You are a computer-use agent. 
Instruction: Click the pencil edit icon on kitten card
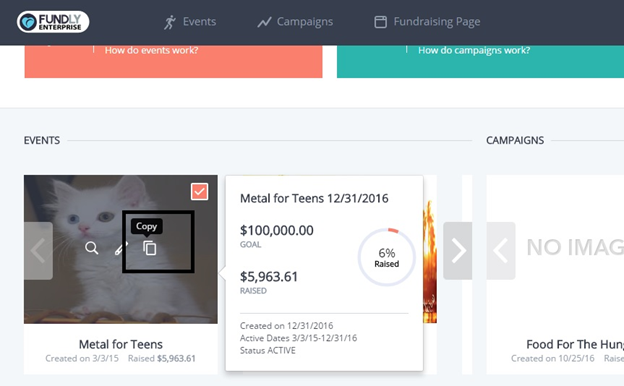(121, 248)
